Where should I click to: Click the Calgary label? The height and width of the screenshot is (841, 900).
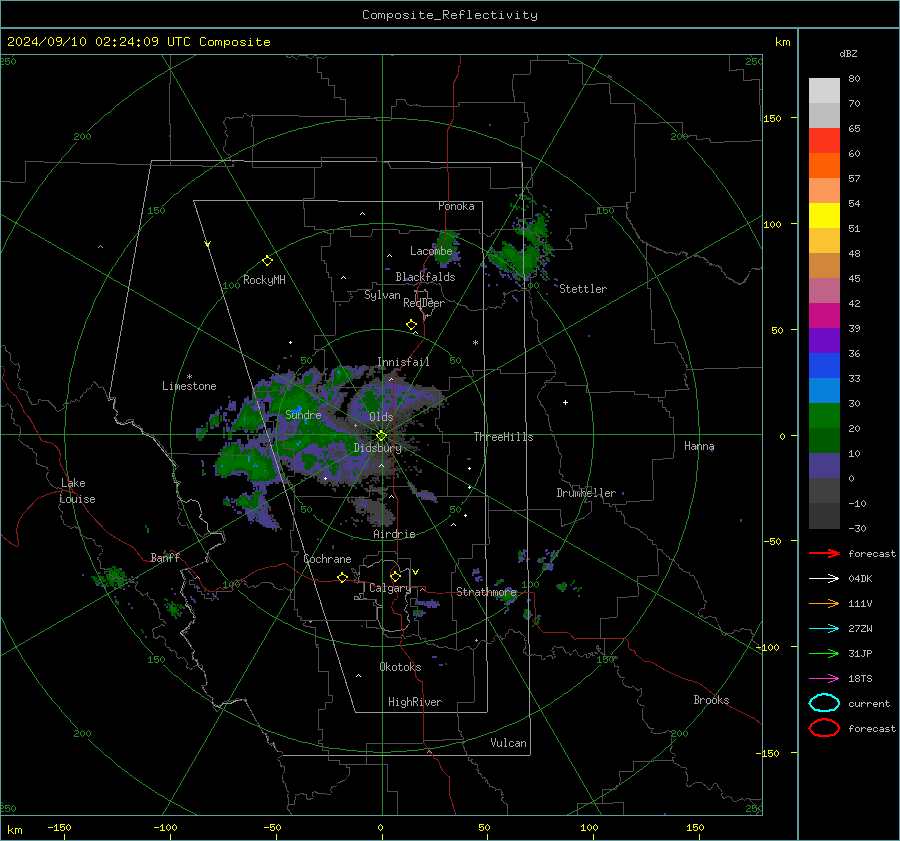coord(390,588)
